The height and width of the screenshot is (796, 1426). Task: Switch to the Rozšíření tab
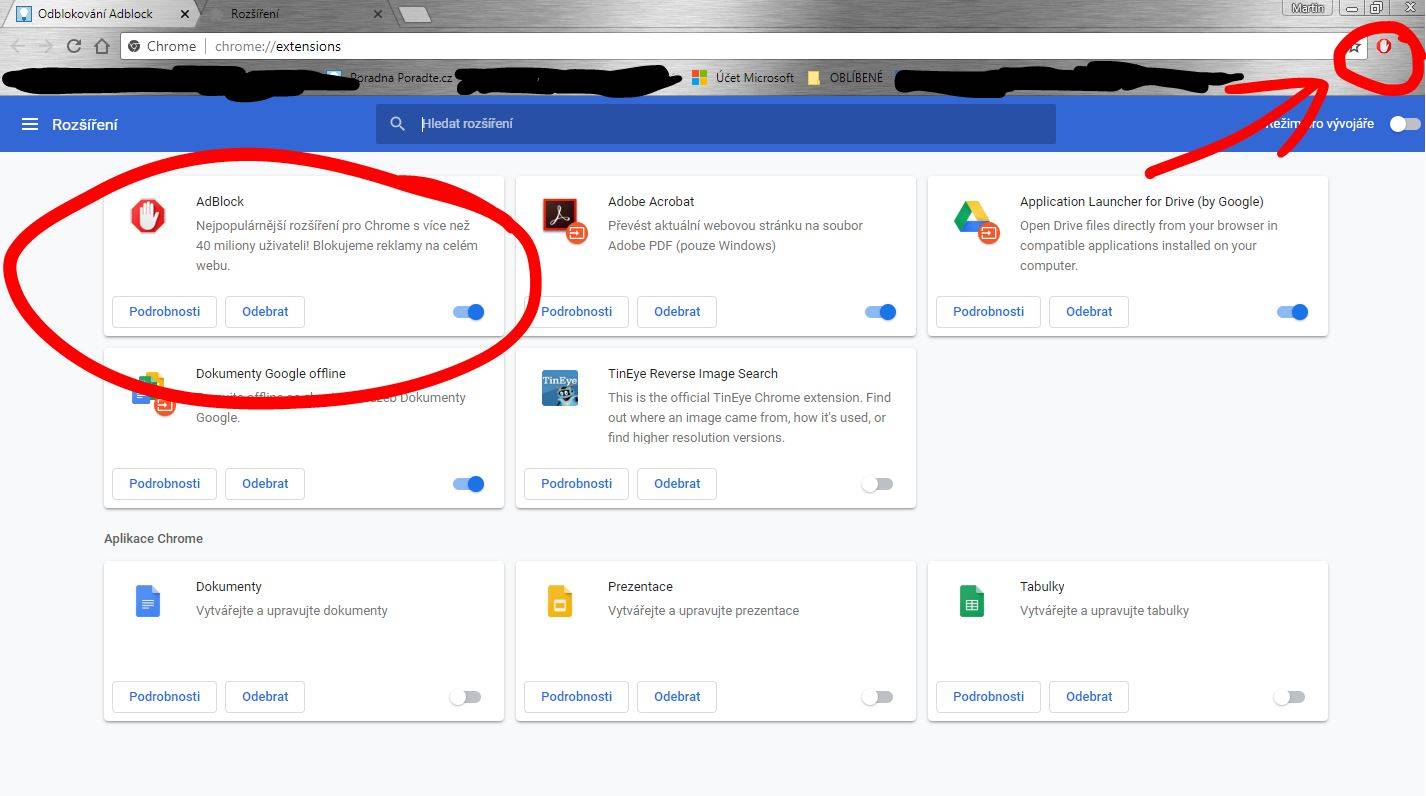point(290,14)
